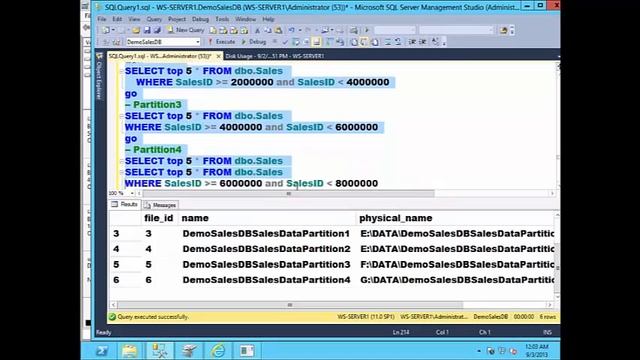Viewport: 640px width, 360px height.
Task: Click the Open File folder icon
Action: 136,30
